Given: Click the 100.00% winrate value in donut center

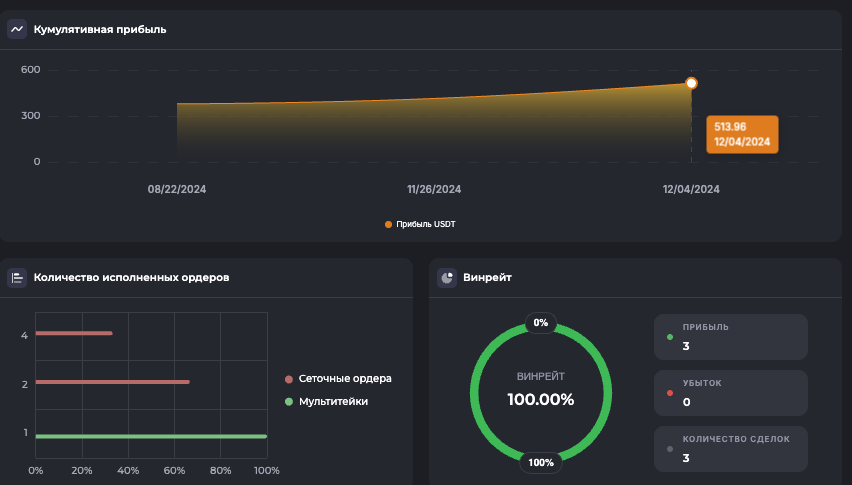Looking at the screenshot, I should click(541, 400).
